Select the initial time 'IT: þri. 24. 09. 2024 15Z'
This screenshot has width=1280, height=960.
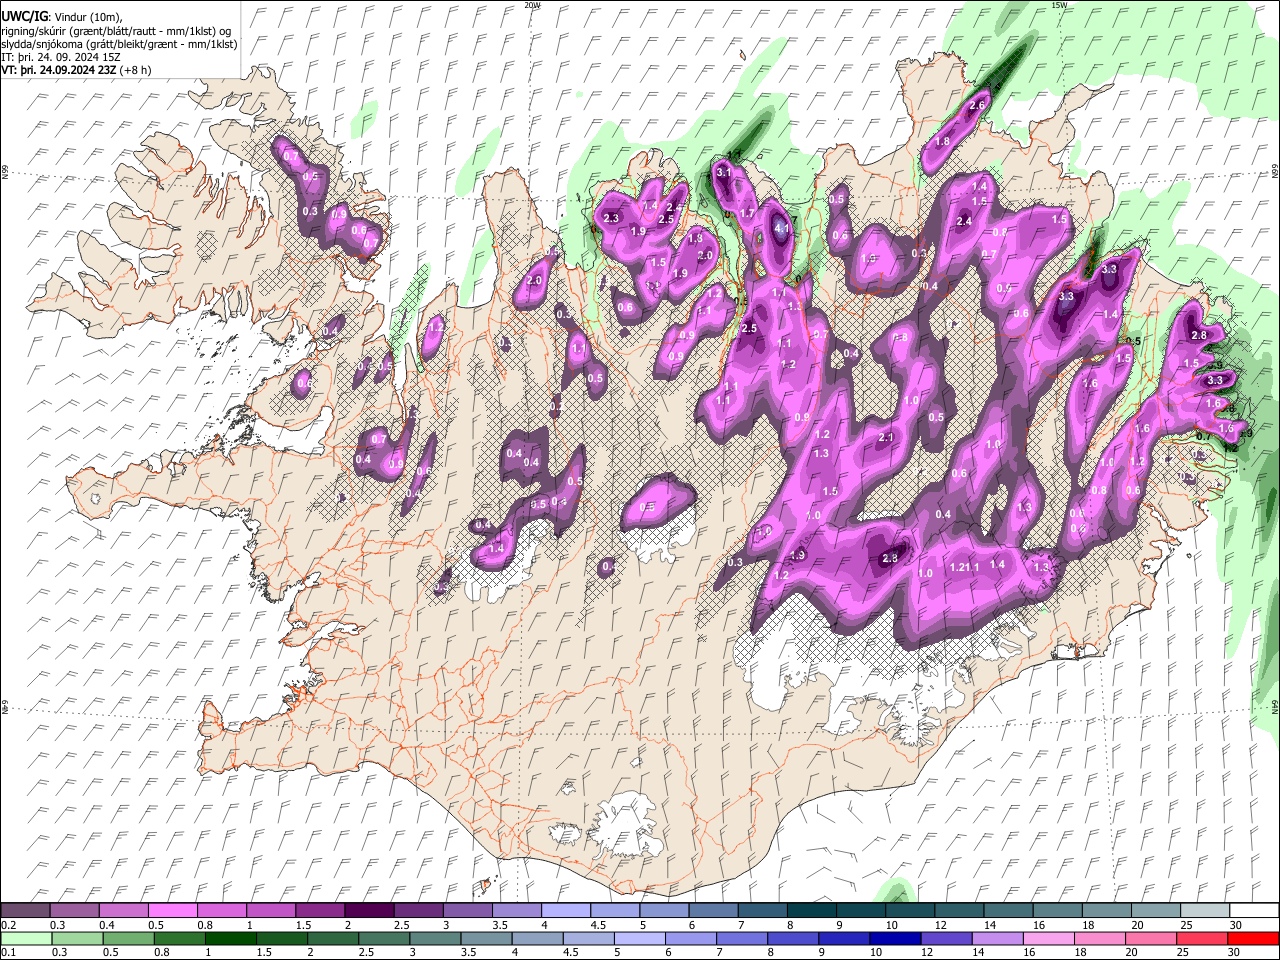(62, 57)
